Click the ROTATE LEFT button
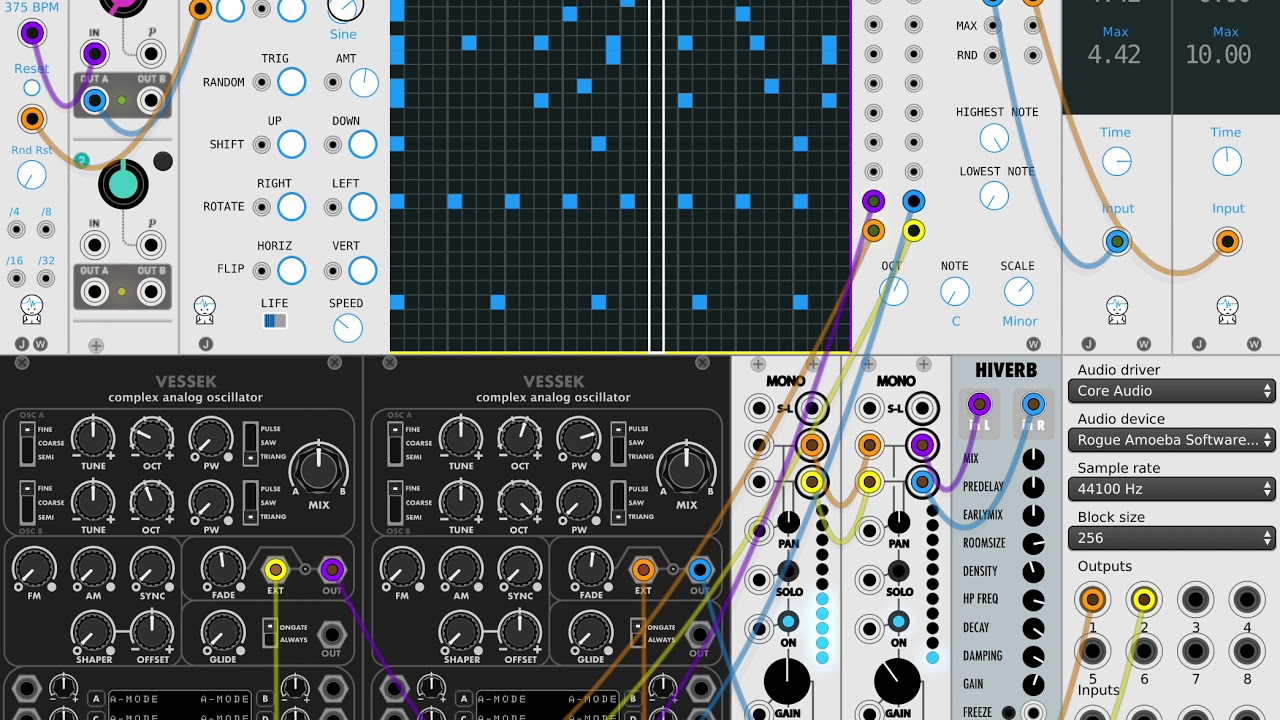The height and width of the screenshot is (720, 1280). [x=362, y=207]
